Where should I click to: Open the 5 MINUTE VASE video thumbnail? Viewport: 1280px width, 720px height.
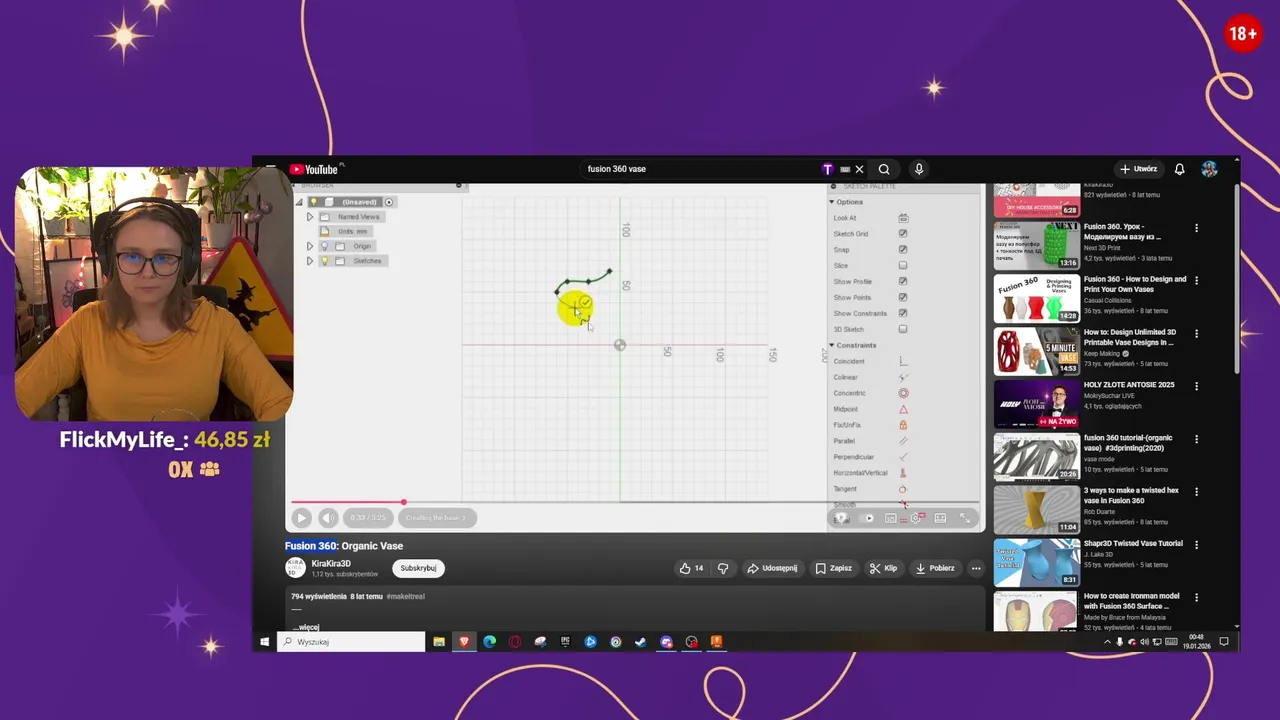tap(1036, 351)
